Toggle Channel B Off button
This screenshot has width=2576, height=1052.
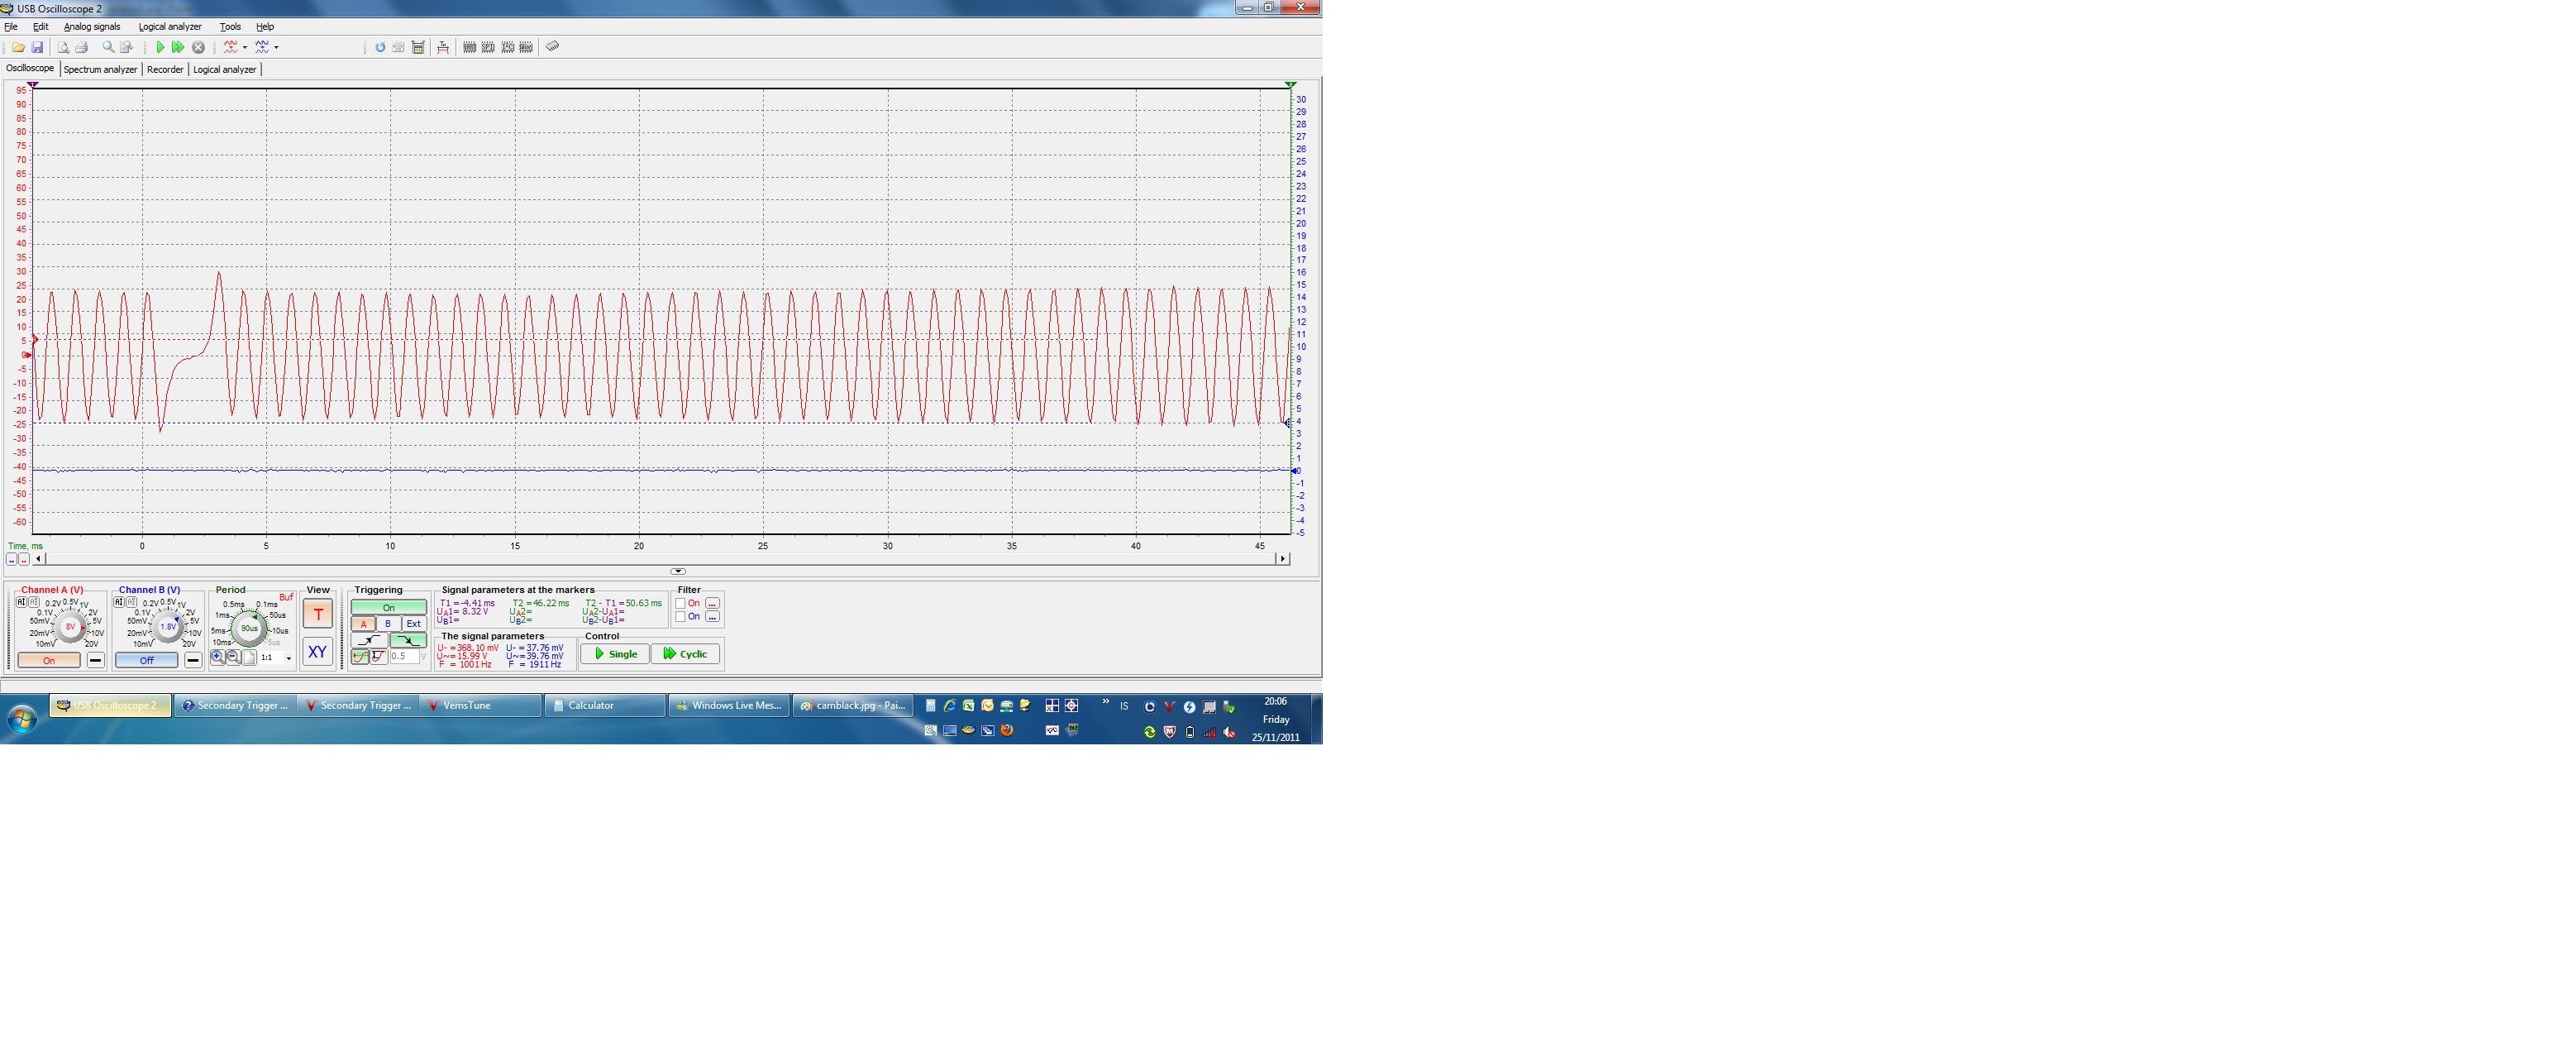point(146,660)
